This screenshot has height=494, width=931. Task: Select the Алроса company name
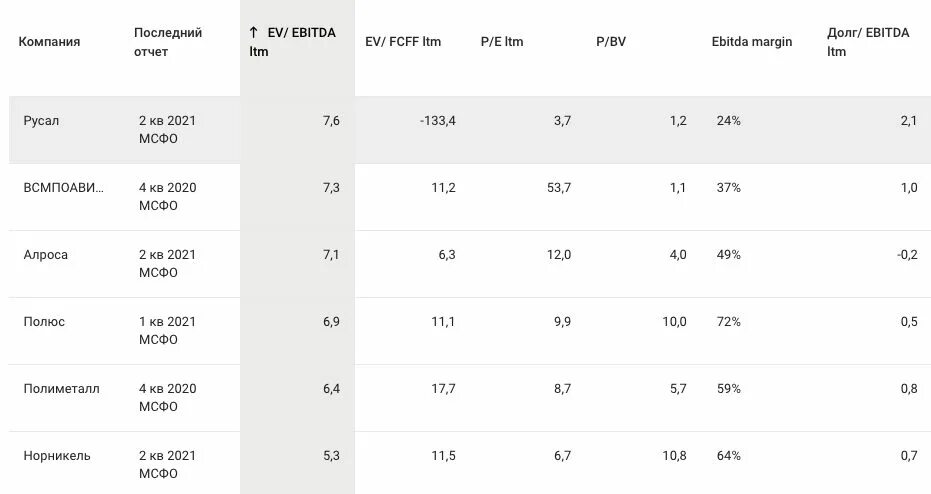point(46,255)
